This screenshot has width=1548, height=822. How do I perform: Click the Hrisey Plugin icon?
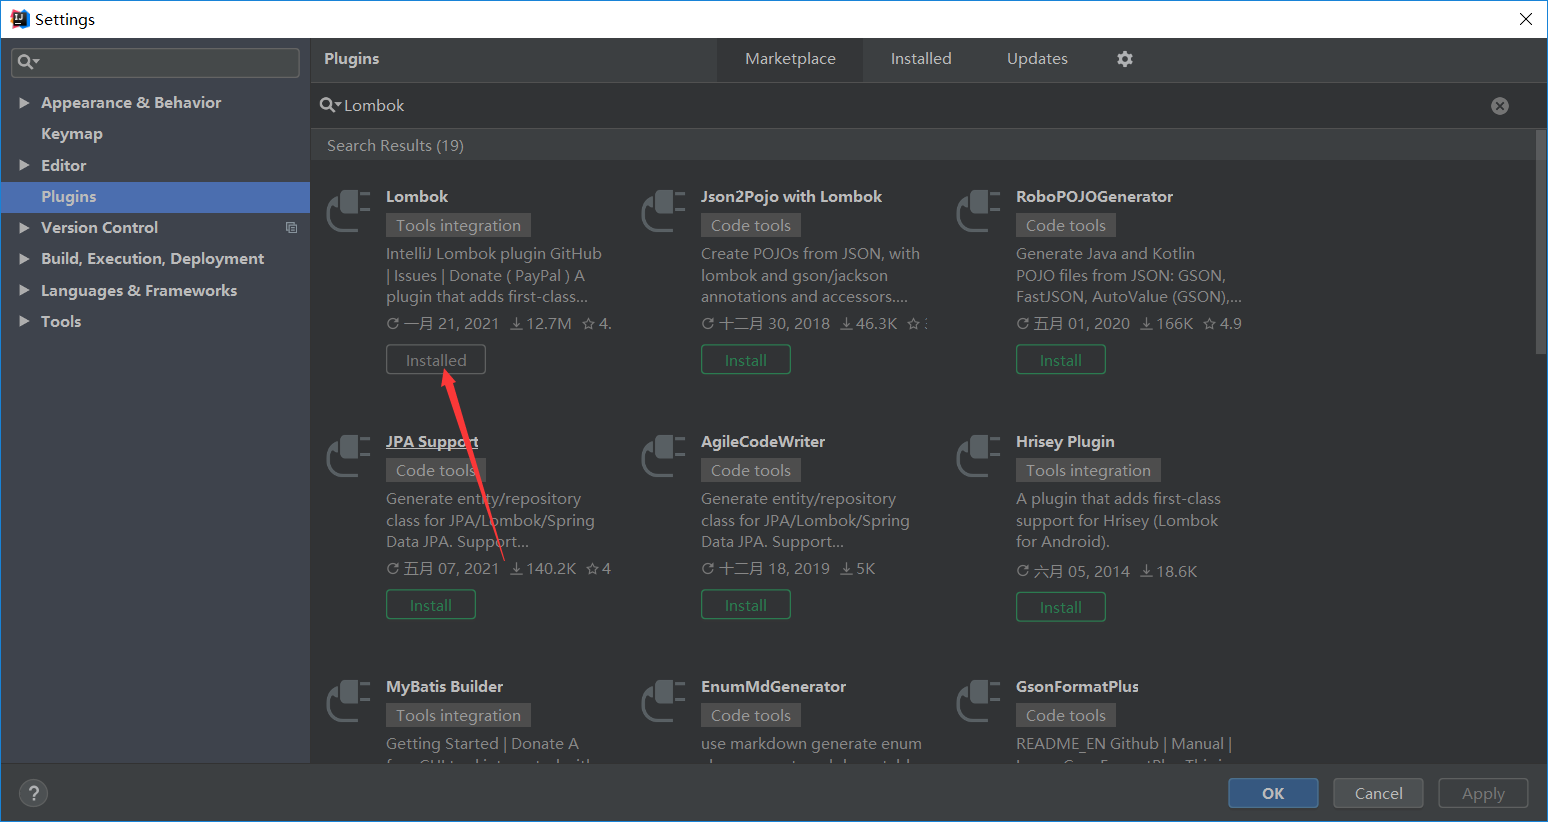coord(979,455)
